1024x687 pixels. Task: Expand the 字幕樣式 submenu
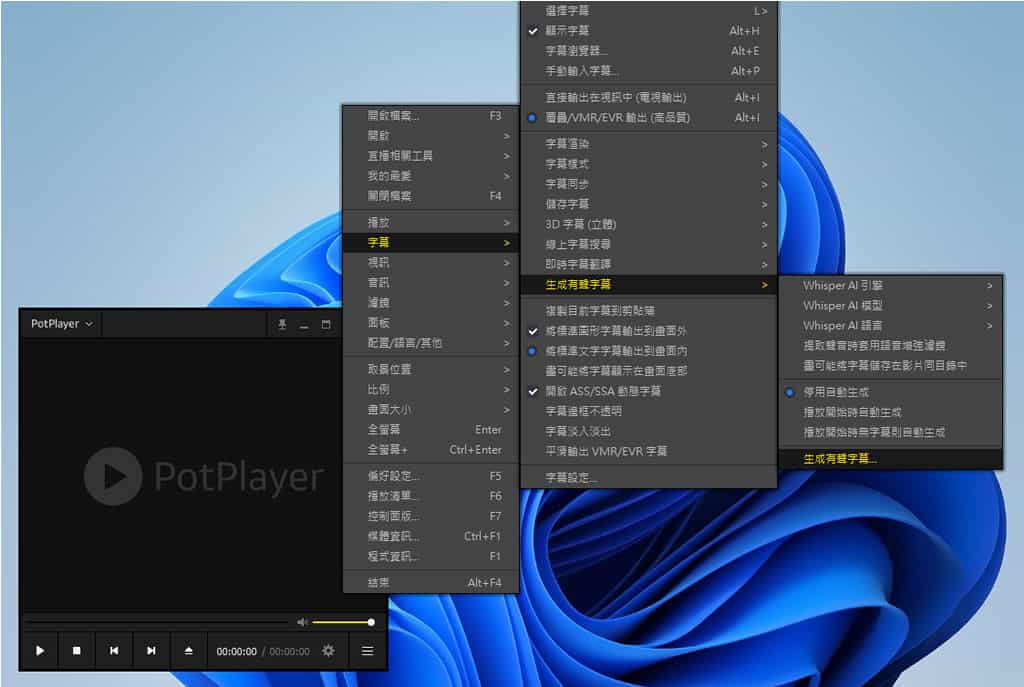pyautogui.click(x=648, y=164)
